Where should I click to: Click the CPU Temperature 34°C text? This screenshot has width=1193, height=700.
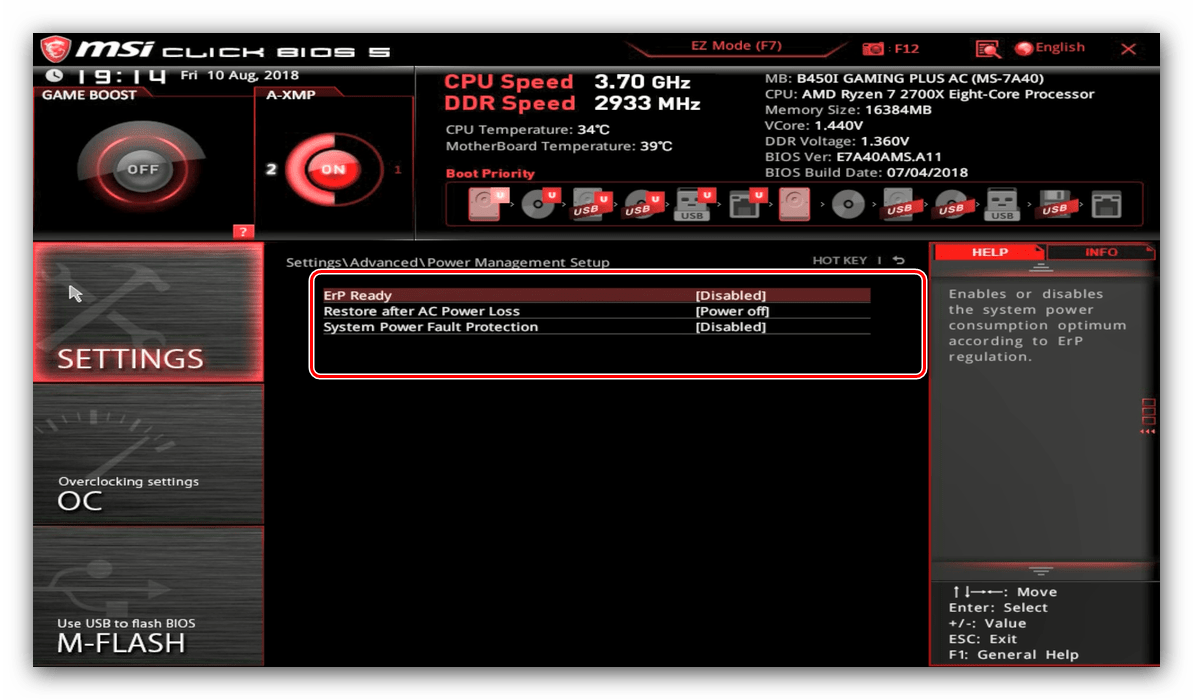tap(527, 129)
